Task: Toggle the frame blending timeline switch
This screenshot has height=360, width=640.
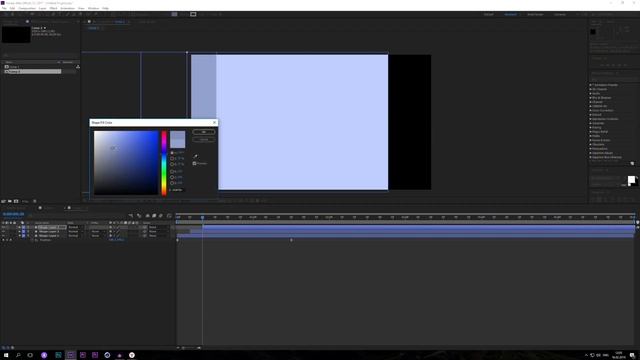Action: [x=154, y=216]
